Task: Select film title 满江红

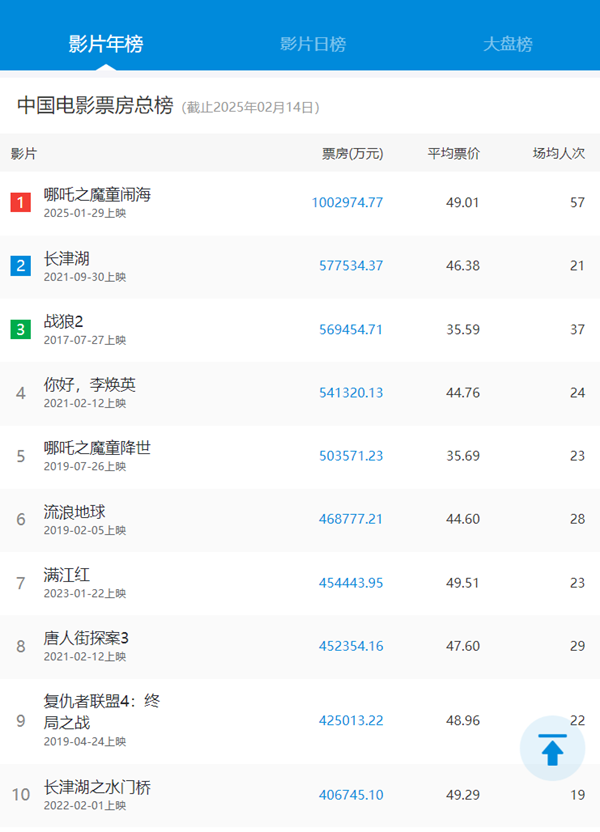Action: click(66, 575)
